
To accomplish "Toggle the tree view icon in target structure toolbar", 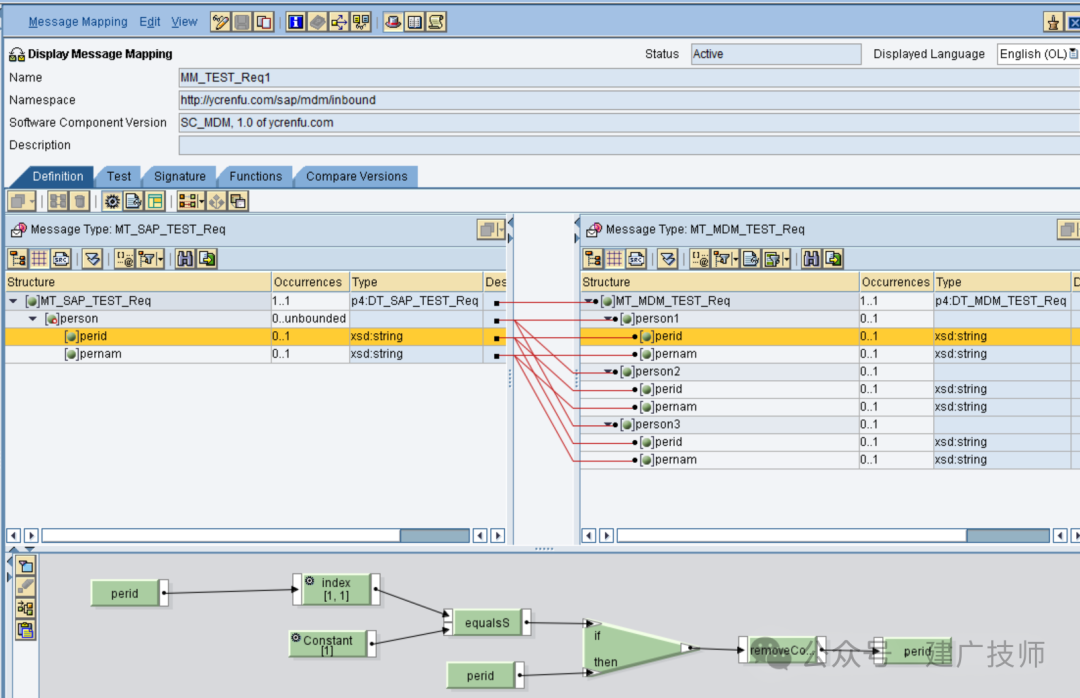I will coord(593,259).
